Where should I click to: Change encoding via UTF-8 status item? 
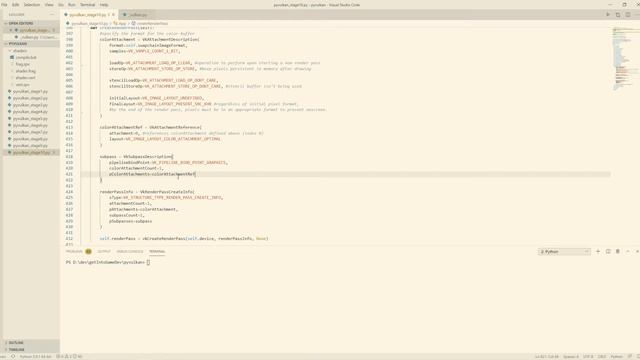(x=588, y=357)
